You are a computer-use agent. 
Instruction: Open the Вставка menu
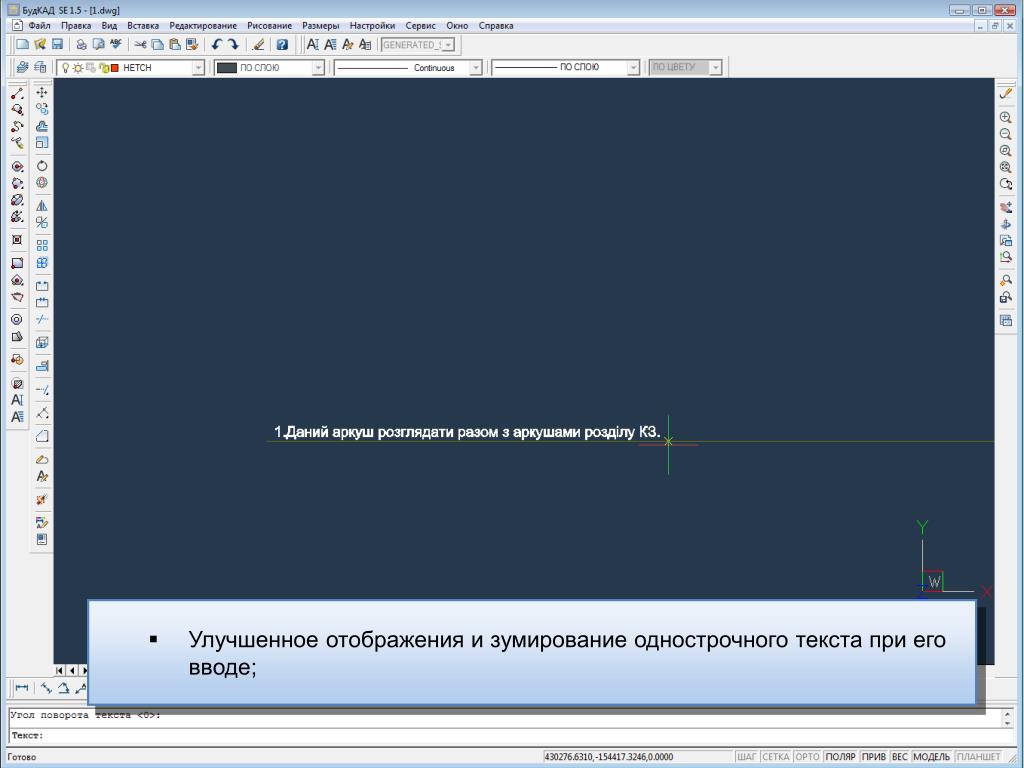(x=143, y=25)
